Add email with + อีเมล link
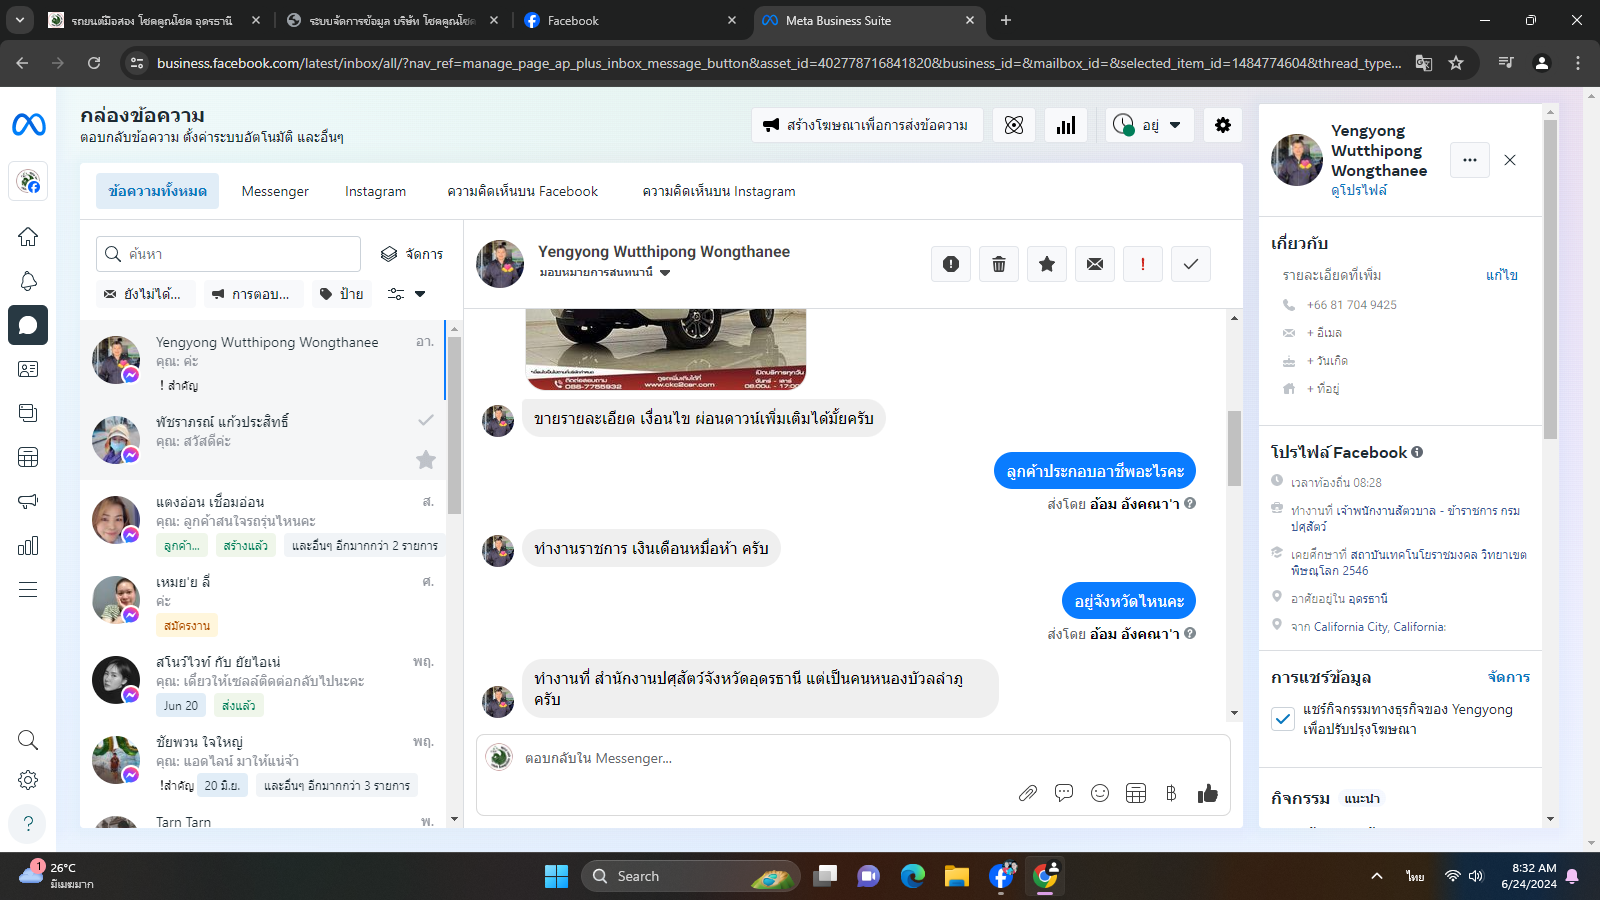Screen dimensions: 1600x900 coord(1324,333)
